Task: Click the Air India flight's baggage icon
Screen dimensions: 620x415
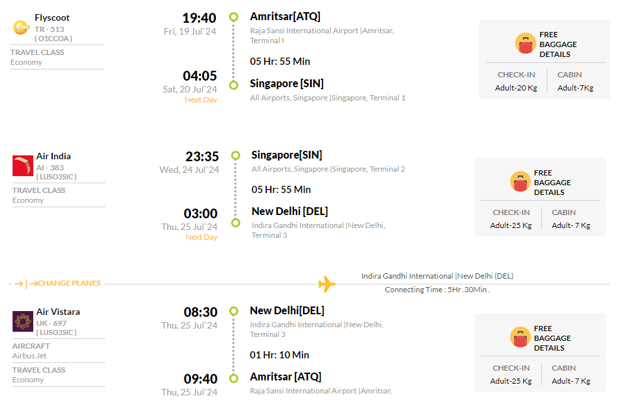Action: click(x=520, y=182)
